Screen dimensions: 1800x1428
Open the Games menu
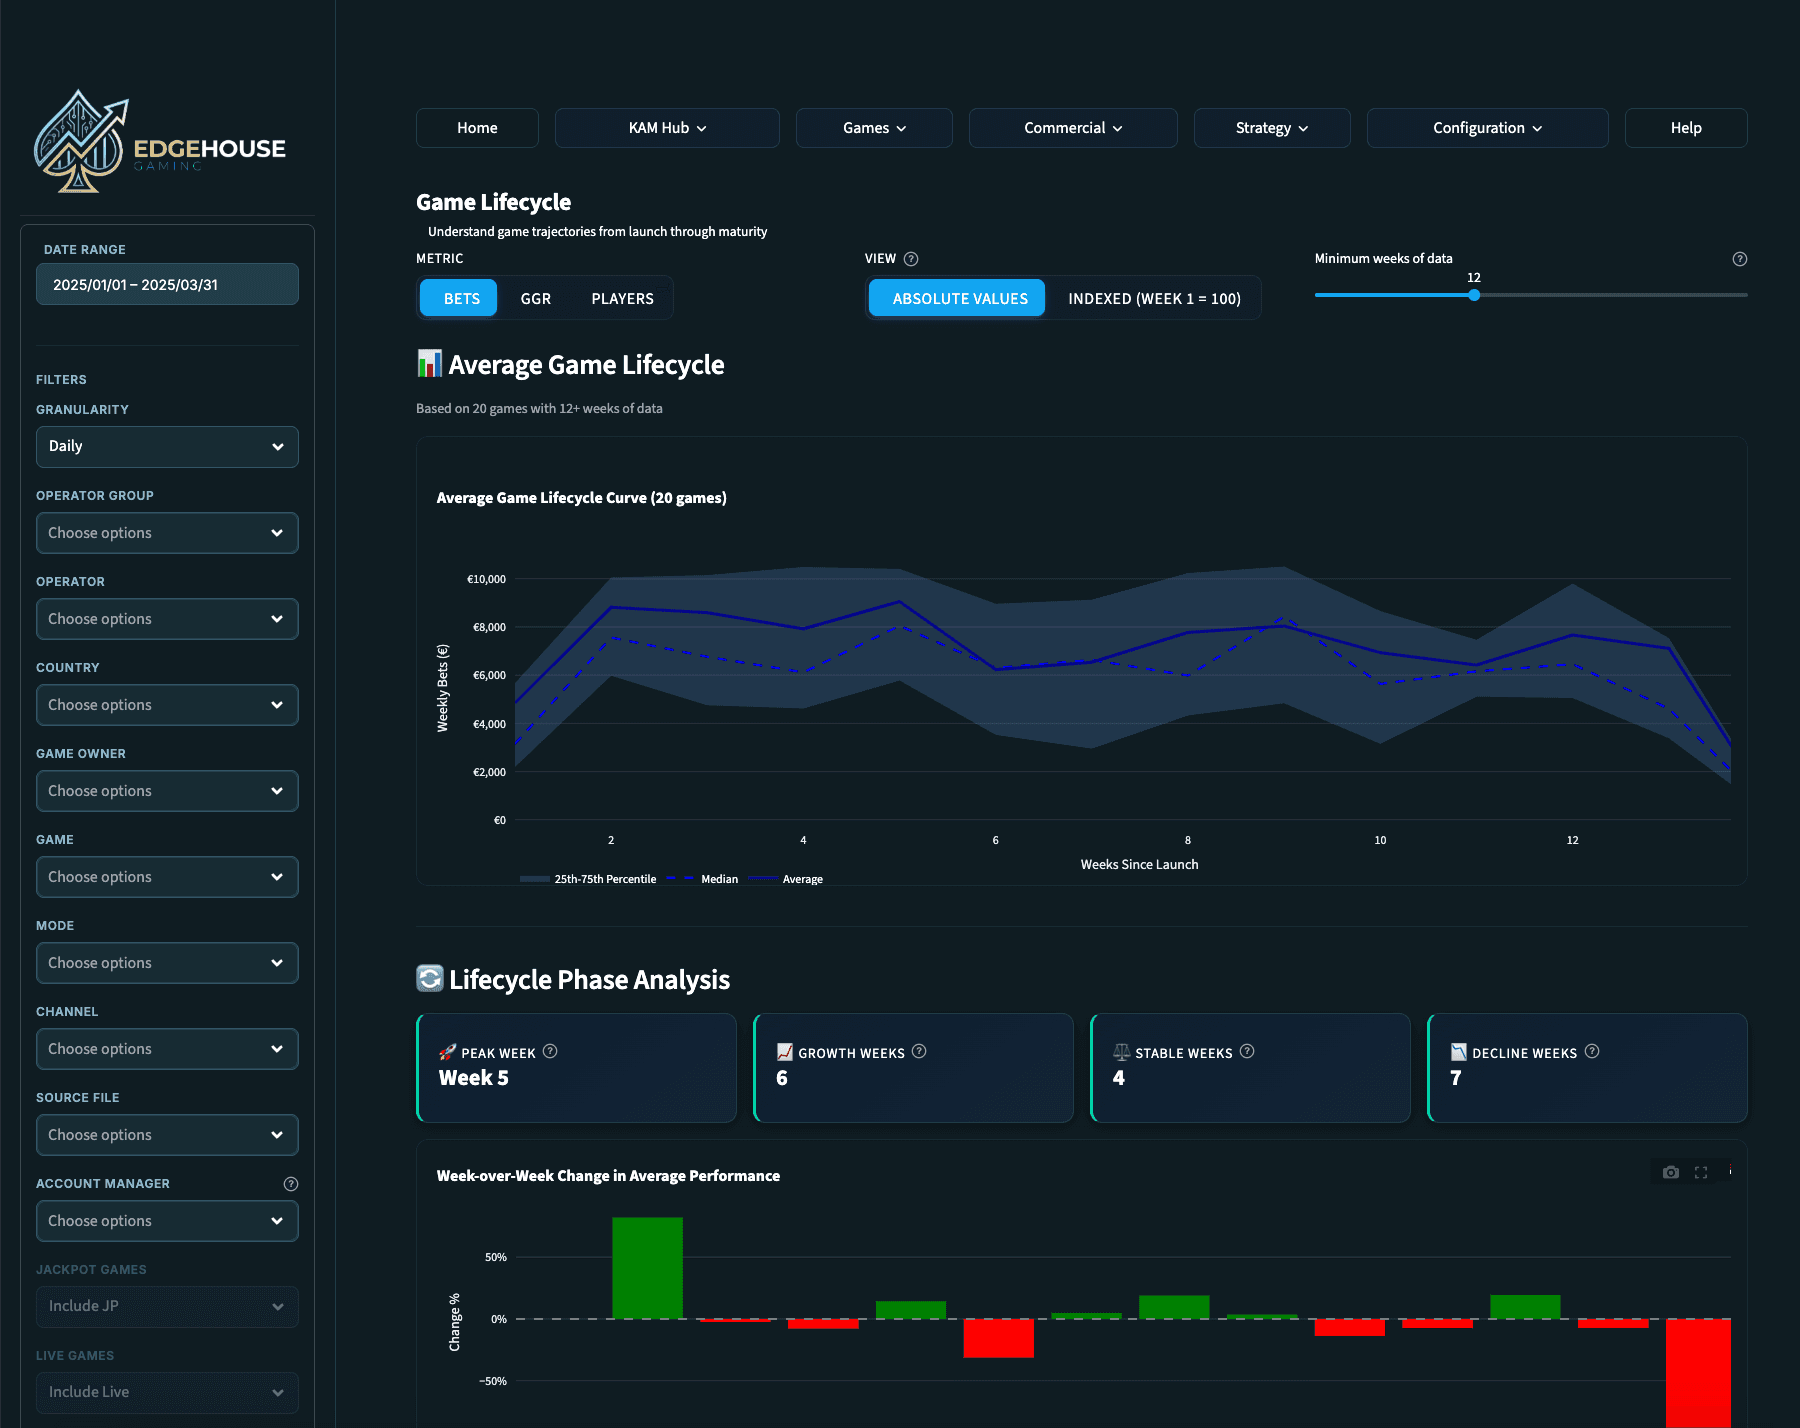click(x=874, y=128)
